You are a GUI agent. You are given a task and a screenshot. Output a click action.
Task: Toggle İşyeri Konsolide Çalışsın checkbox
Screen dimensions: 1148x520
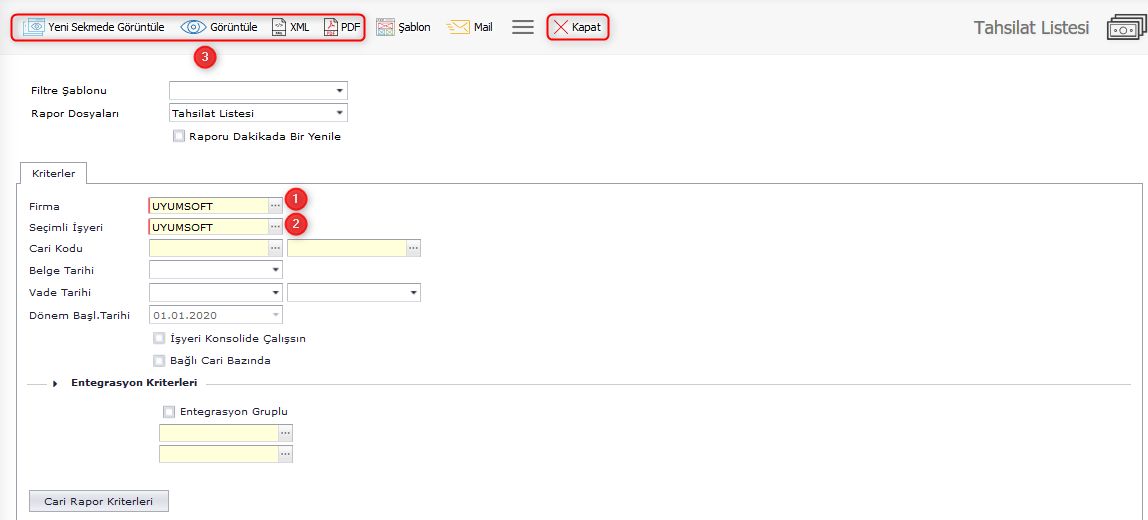159,339
